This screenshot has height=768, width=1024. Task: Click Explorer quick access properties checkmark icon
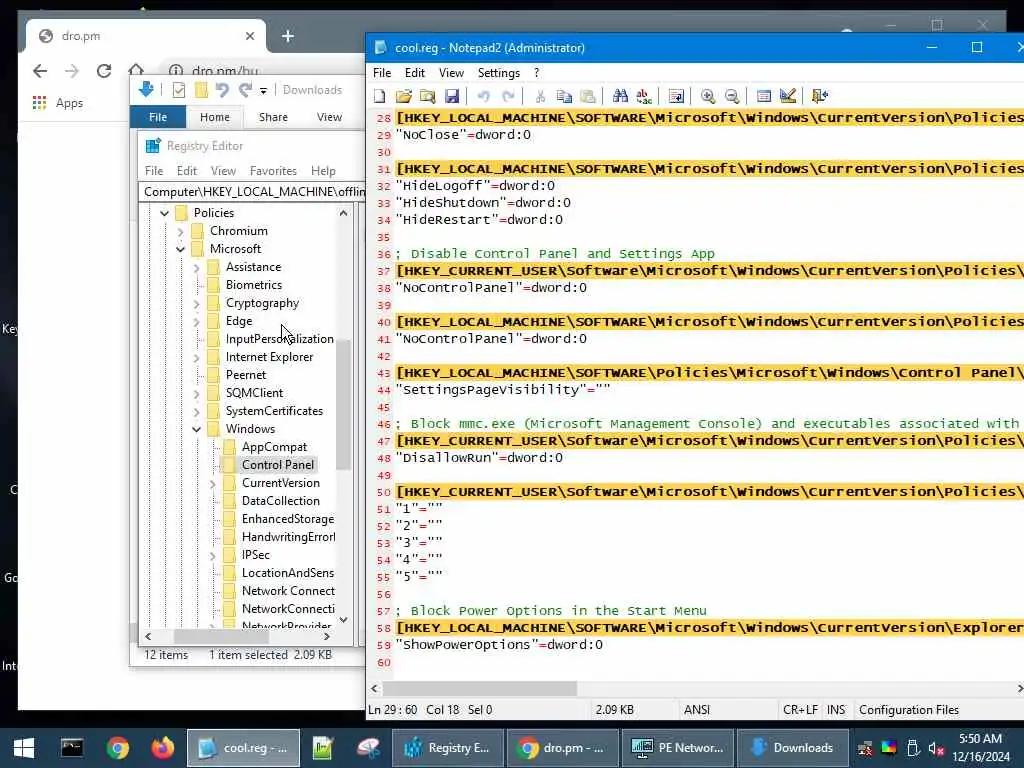point(178,90)
